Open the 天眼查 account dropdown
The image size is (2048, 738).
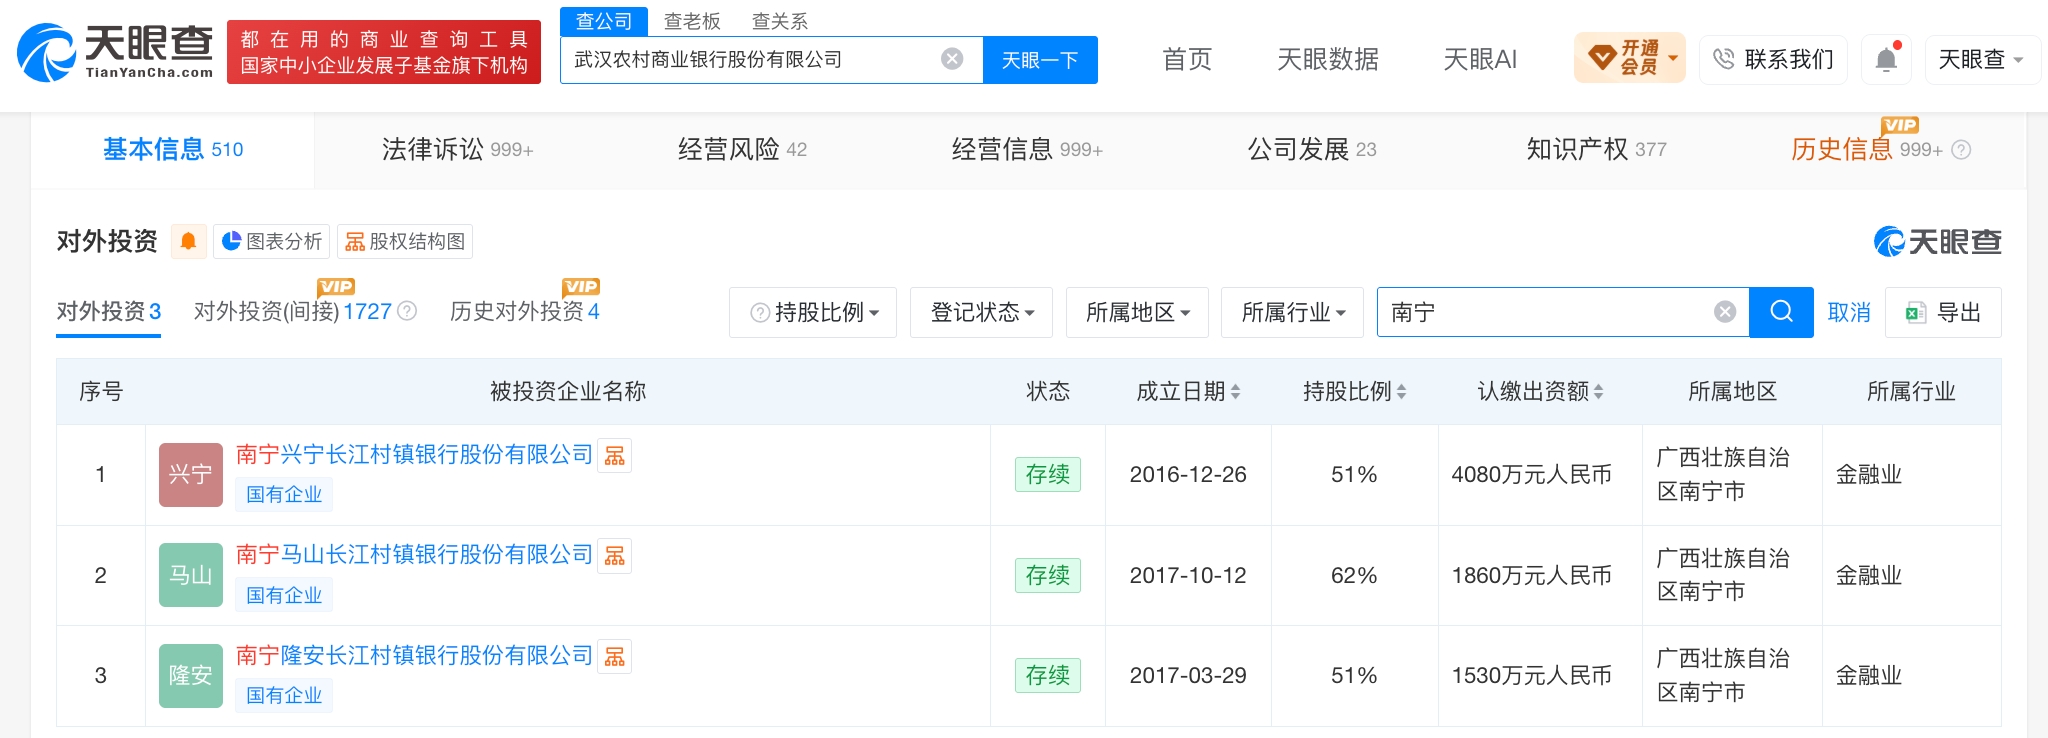[1981, 59]
